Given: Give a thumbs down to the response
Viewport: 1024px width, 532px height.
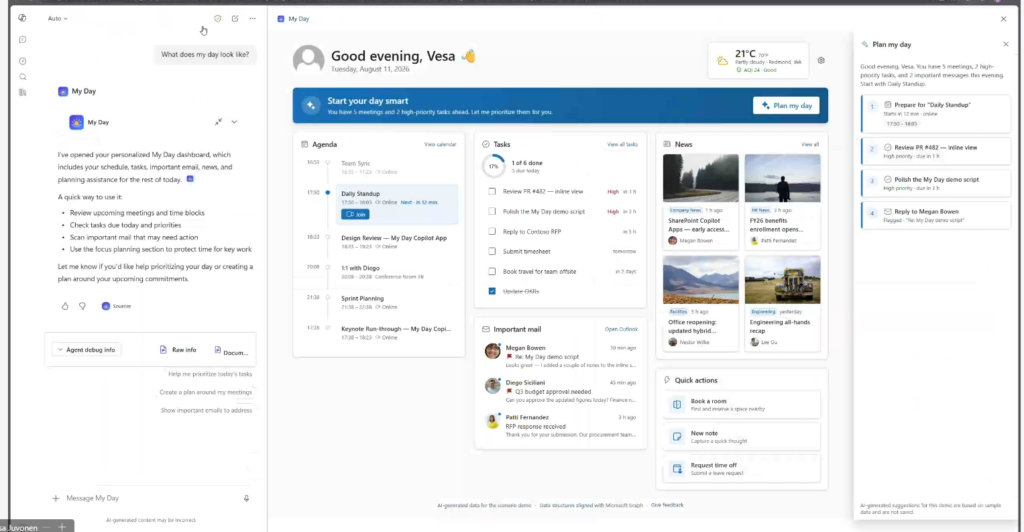Looking at the screenshot, I should click(82, 305).
